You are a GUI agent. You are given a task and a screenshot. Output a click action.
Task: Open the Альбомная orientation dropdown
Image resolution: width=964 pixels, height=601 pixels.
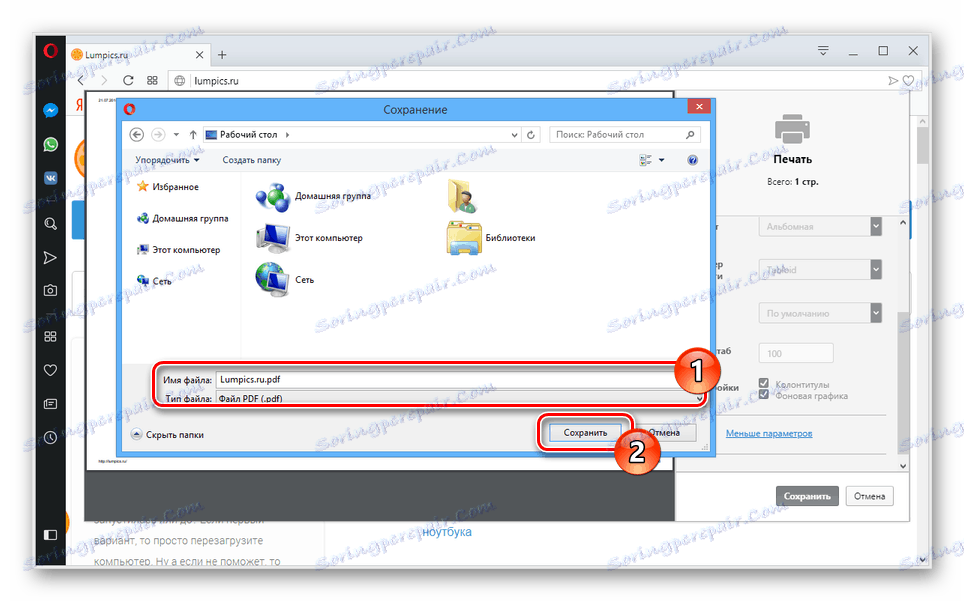click(820, 226)
